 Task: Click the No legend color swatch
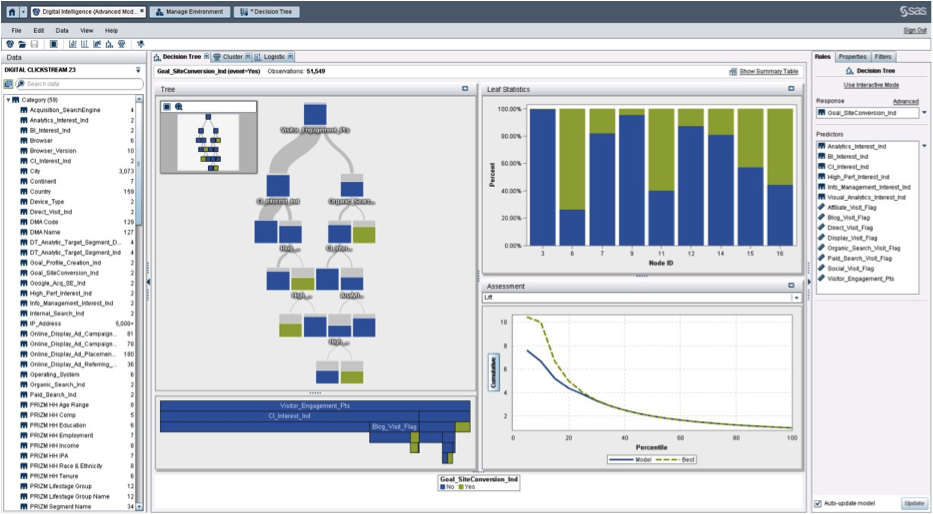443,487
